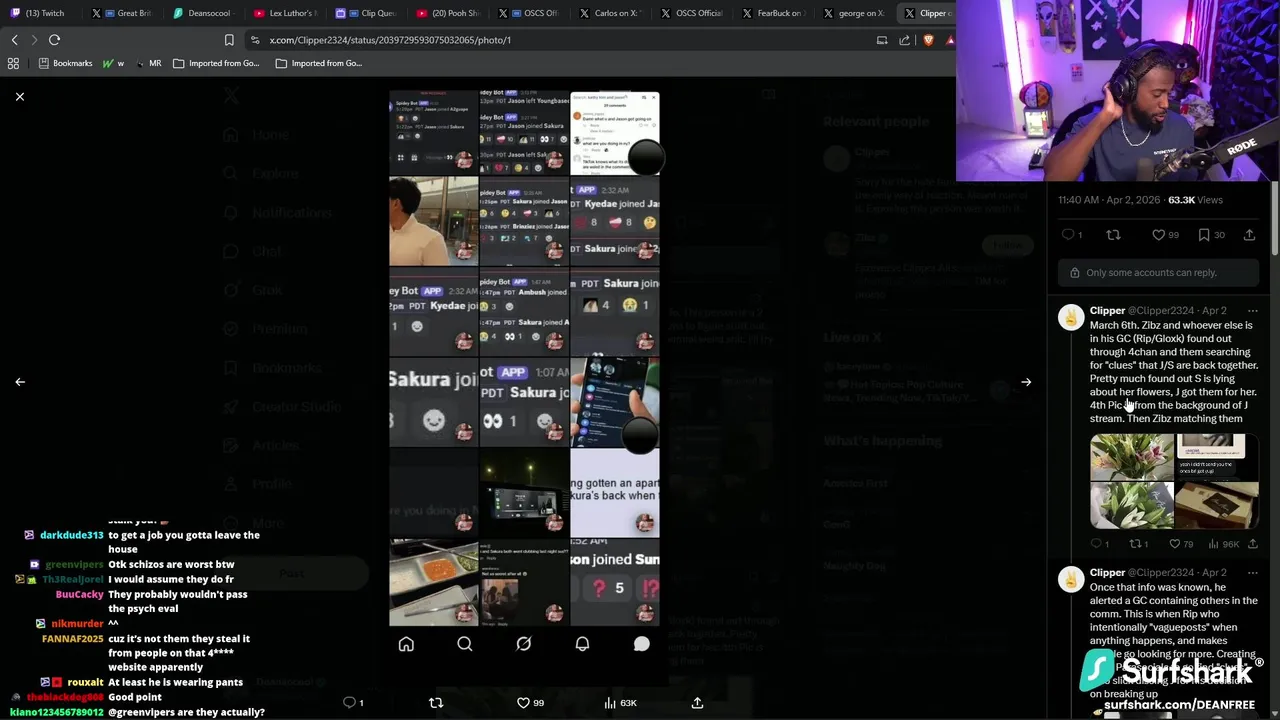Image resolution: width=1280 pixels, height=720 pixels.
Task: Open the MR bookmark
Action: (x=148, y=63)
